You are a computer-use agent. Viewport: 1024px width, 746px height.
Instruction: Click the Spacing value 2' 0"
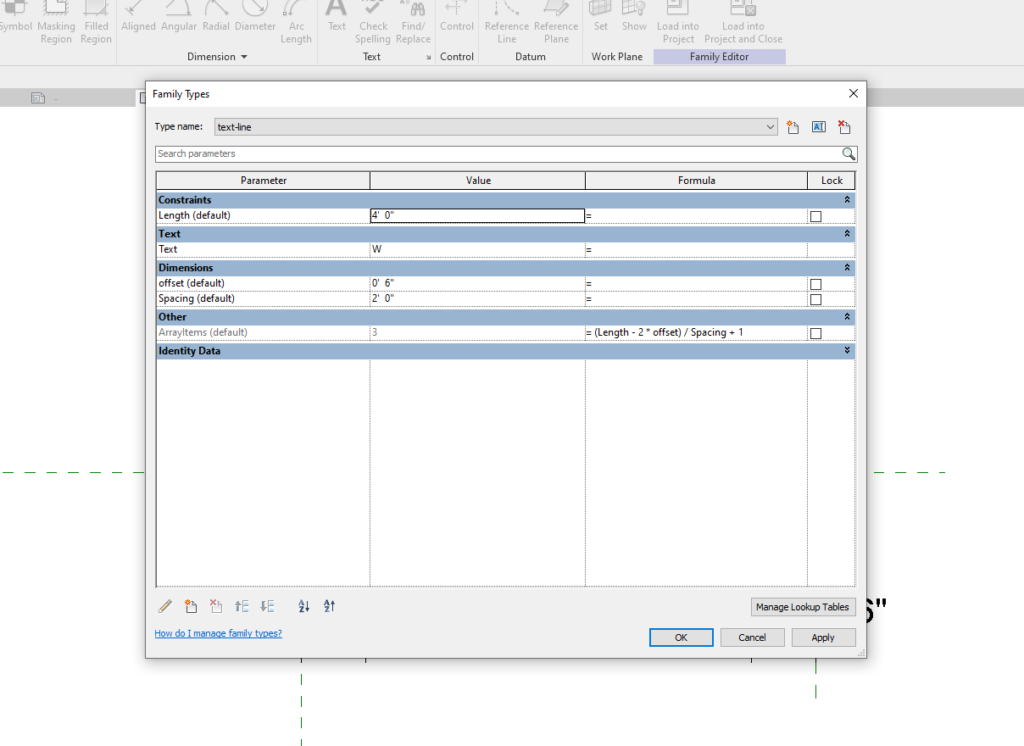tap(477, 299)
